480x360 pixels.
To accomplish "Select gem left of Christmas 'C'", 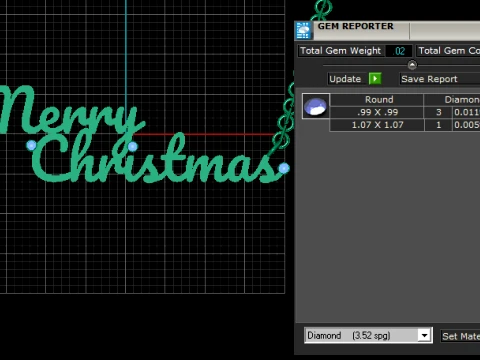I will pyautogui.click(x=31, y=145).
